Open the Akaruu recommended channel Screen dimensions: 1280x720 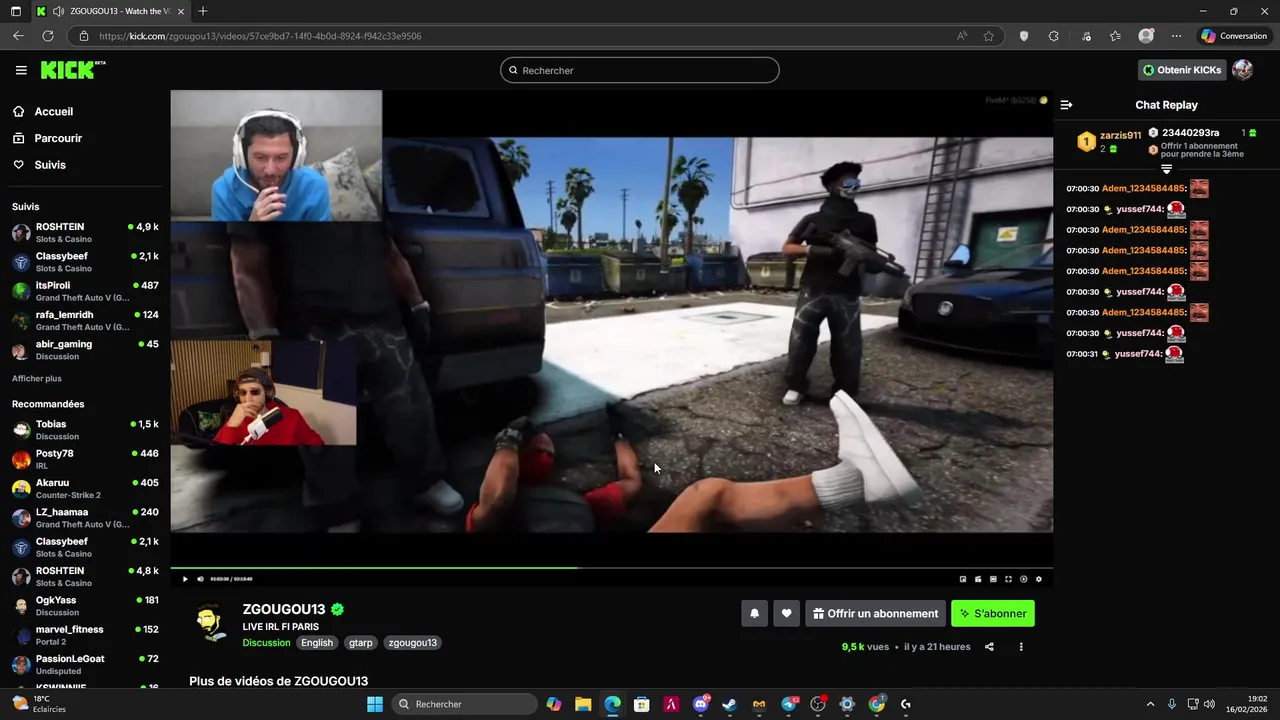(85, 488)
